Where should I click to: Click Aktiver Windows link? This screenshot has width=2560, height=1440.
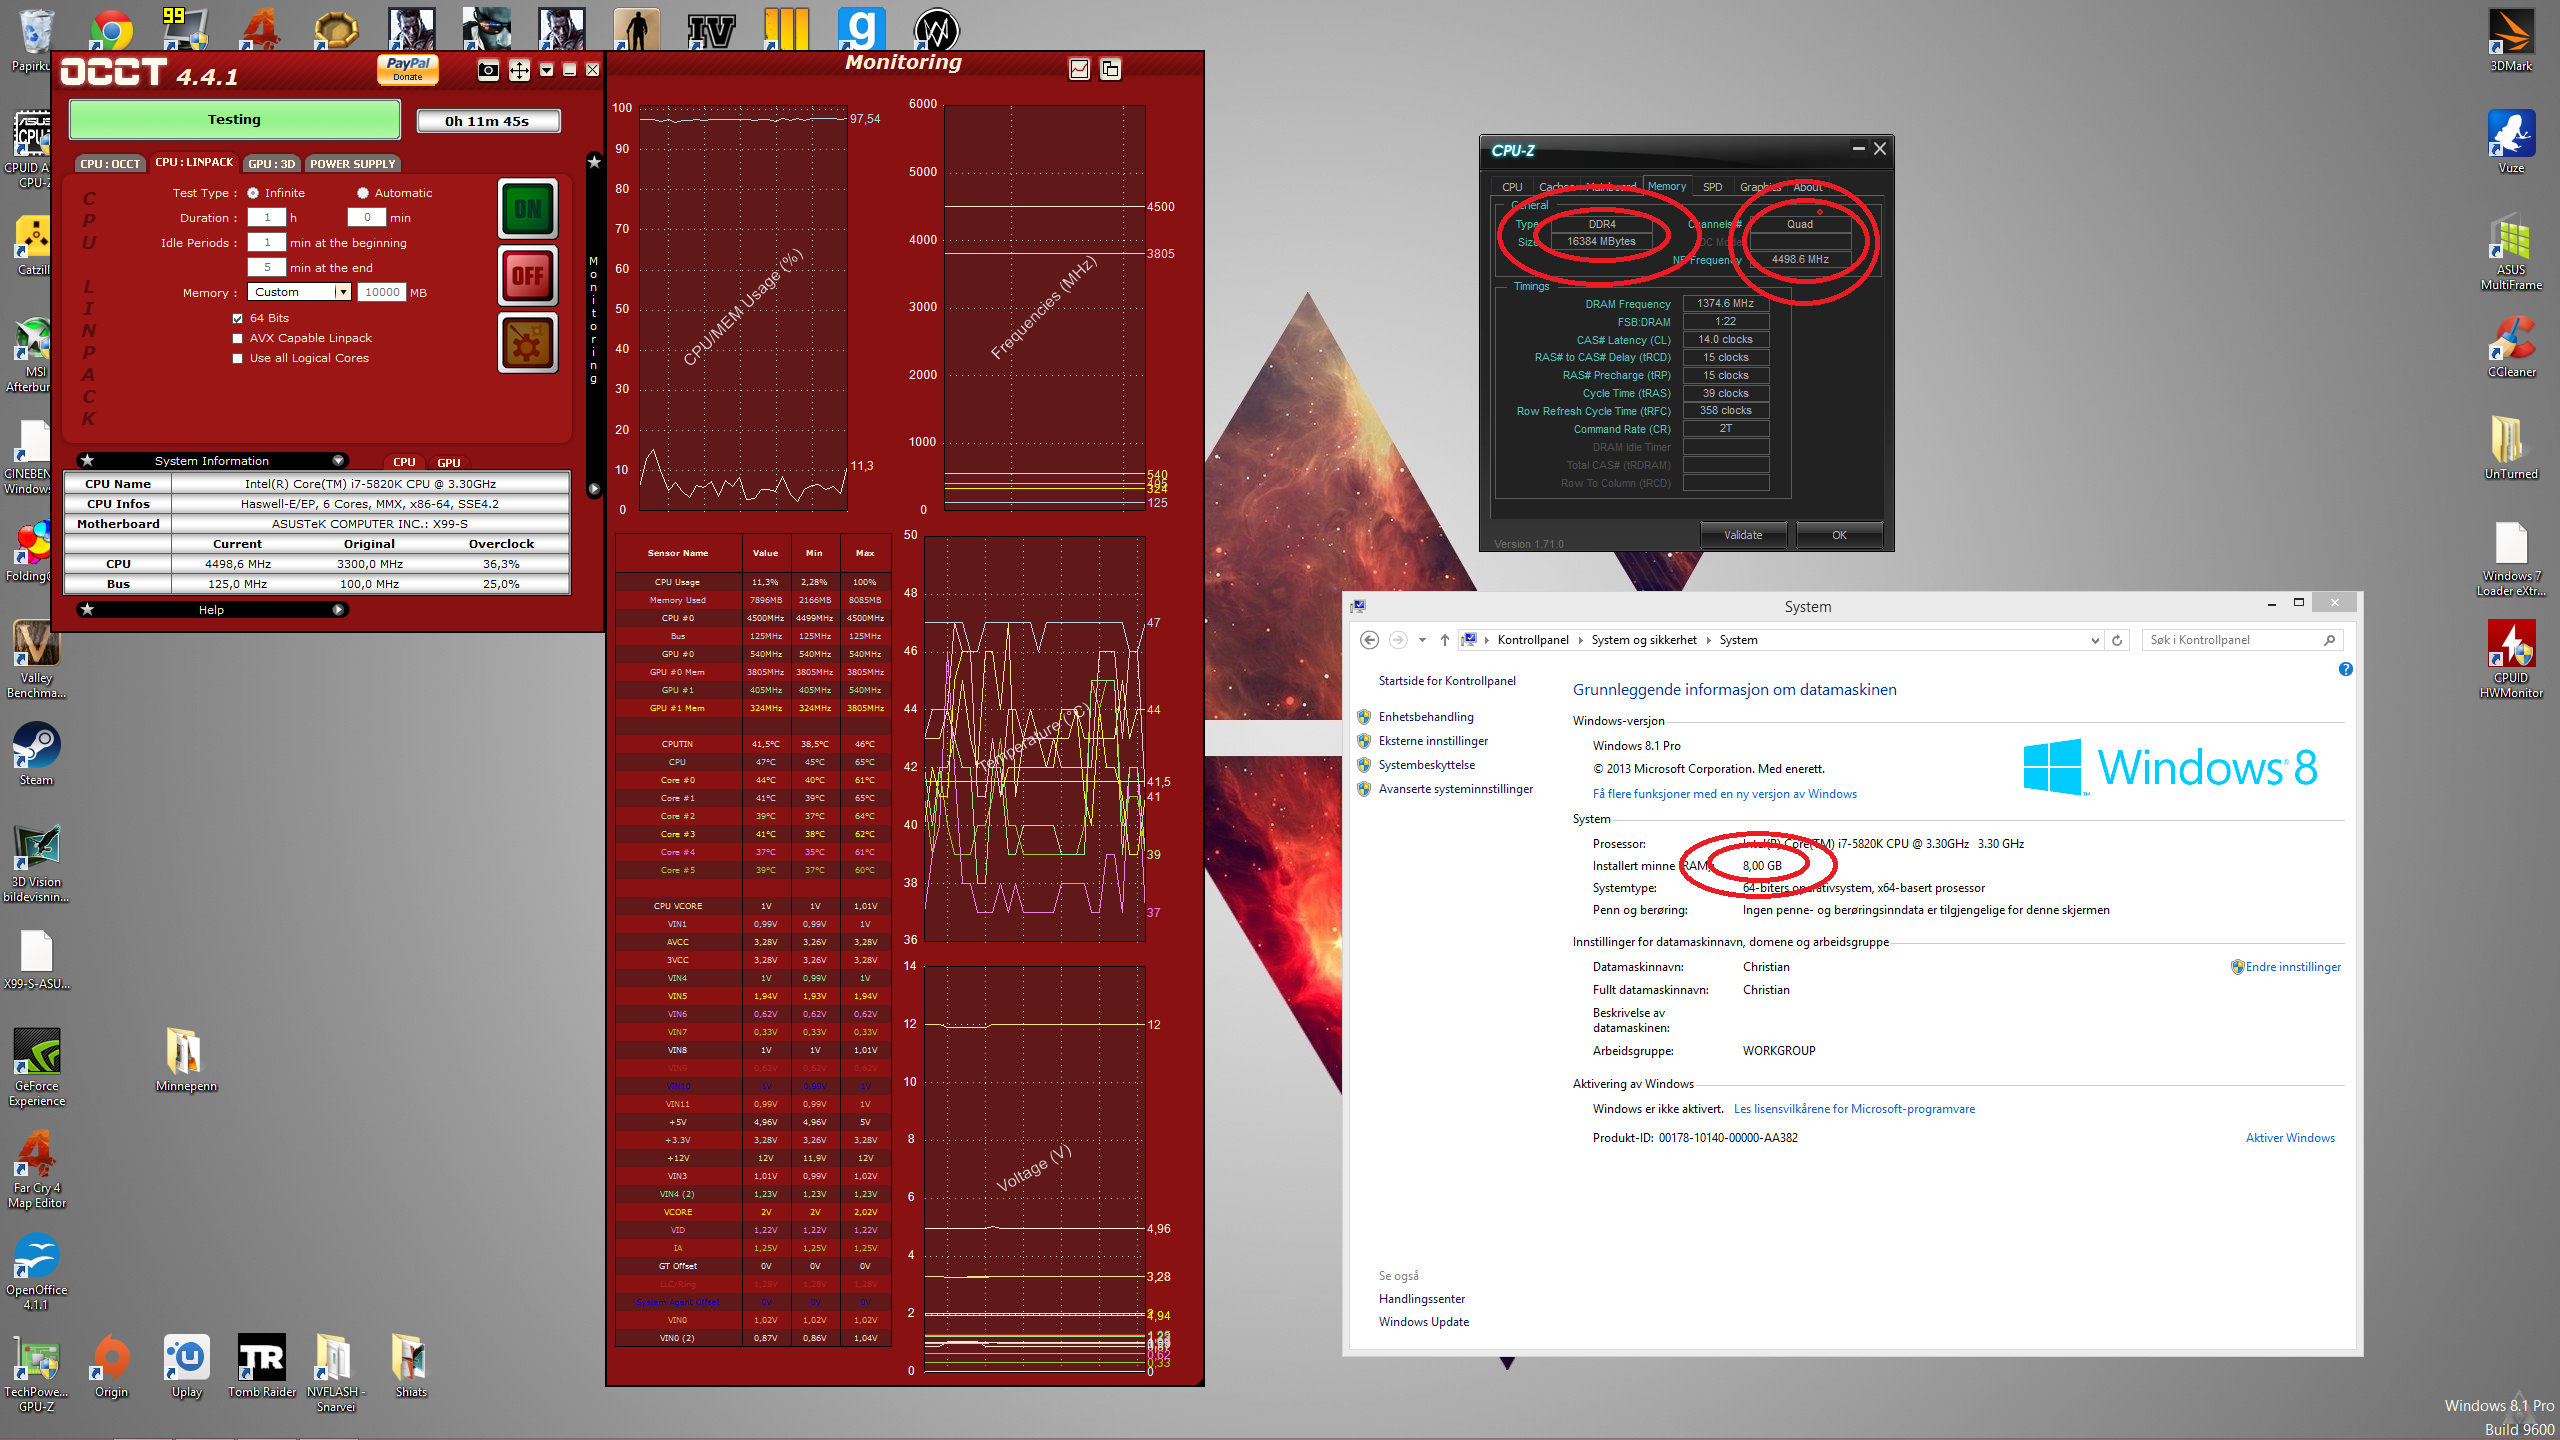[x=2290, y=1138]
